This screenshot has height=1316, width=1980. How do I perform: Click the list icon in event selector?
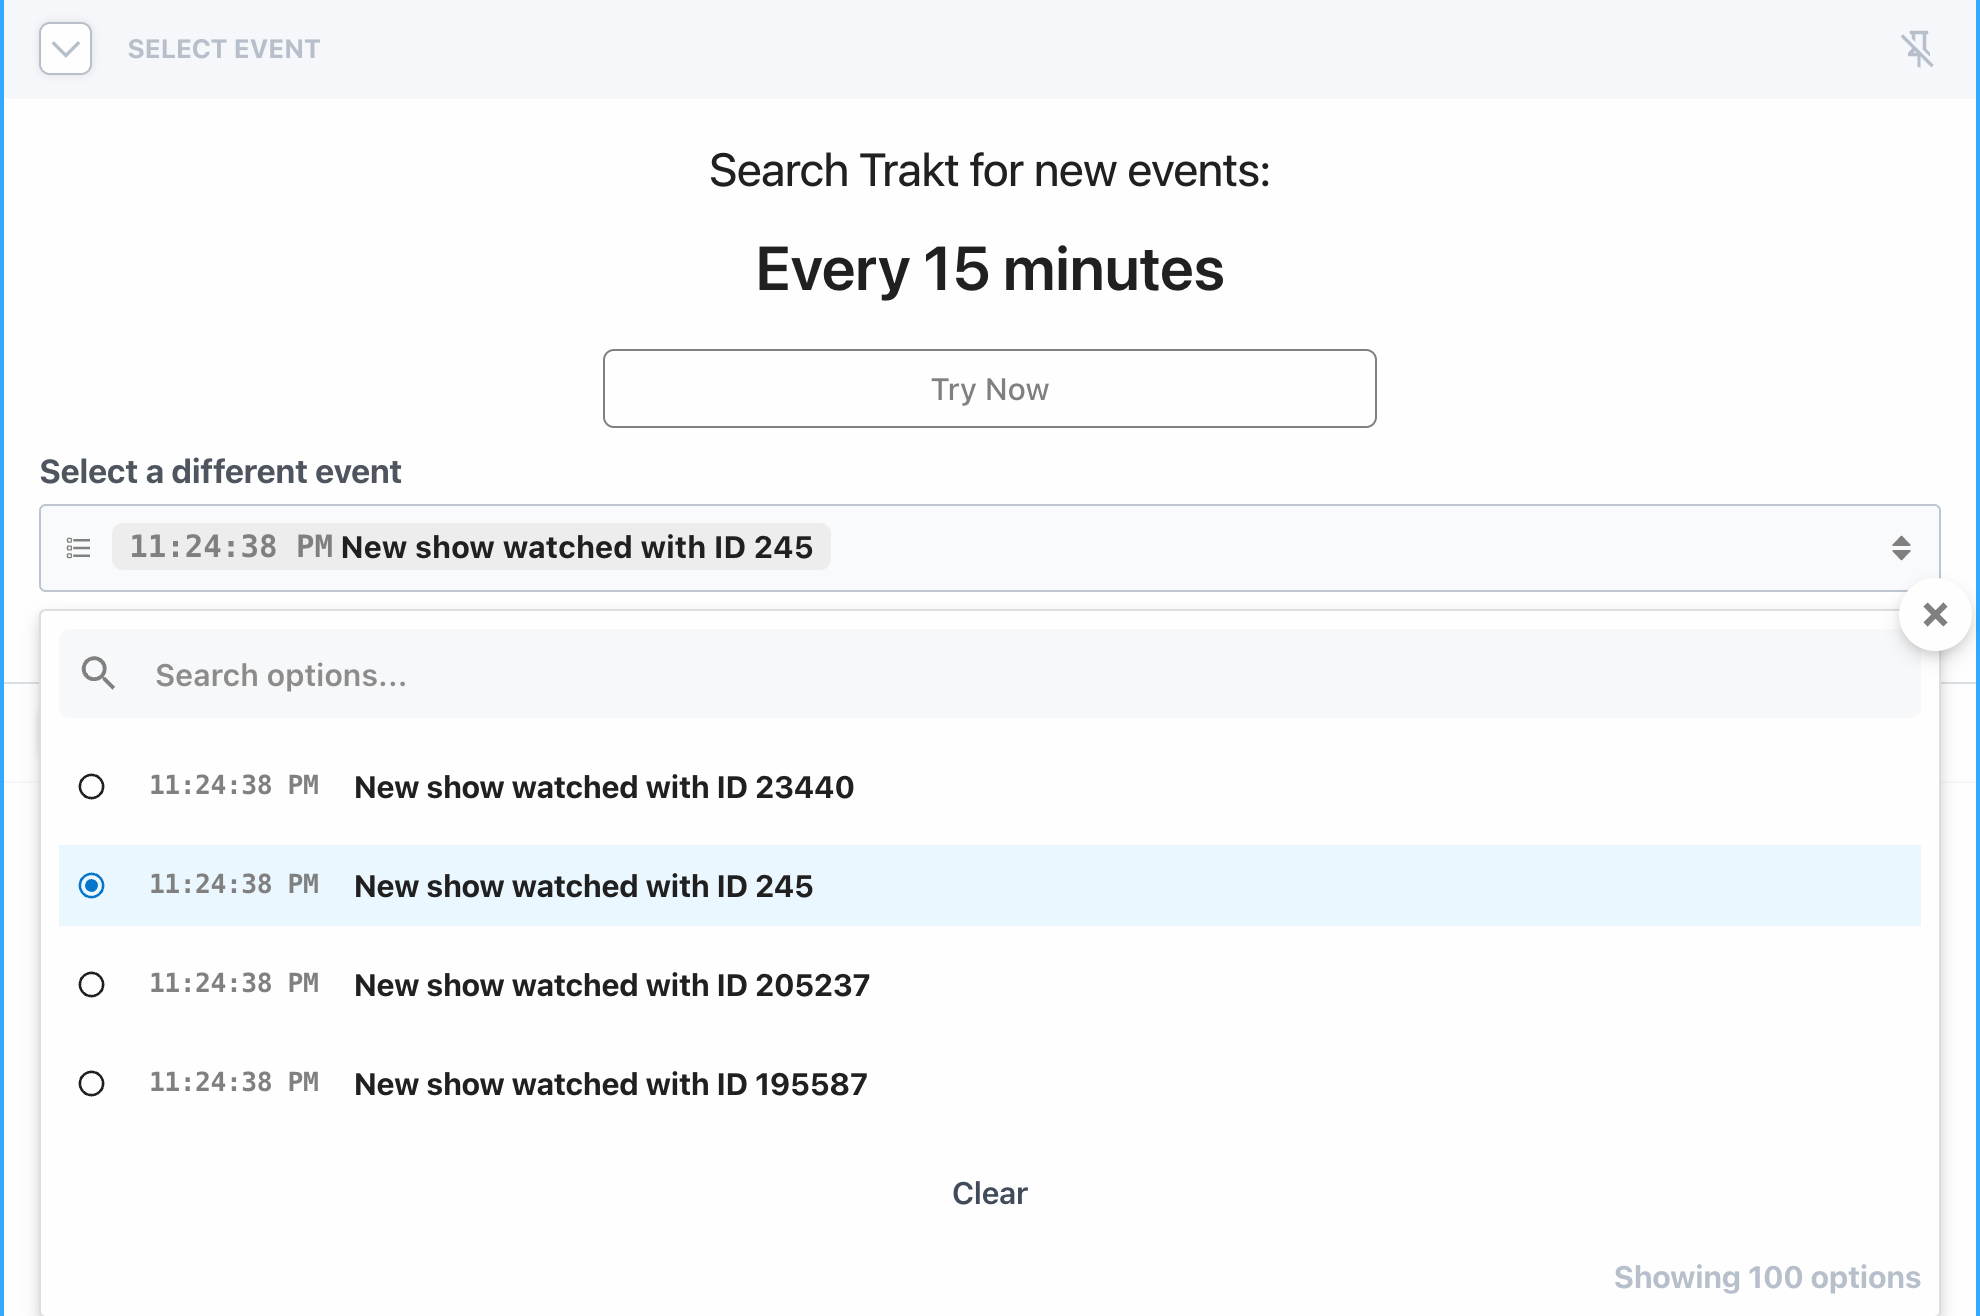pos(79,548)
